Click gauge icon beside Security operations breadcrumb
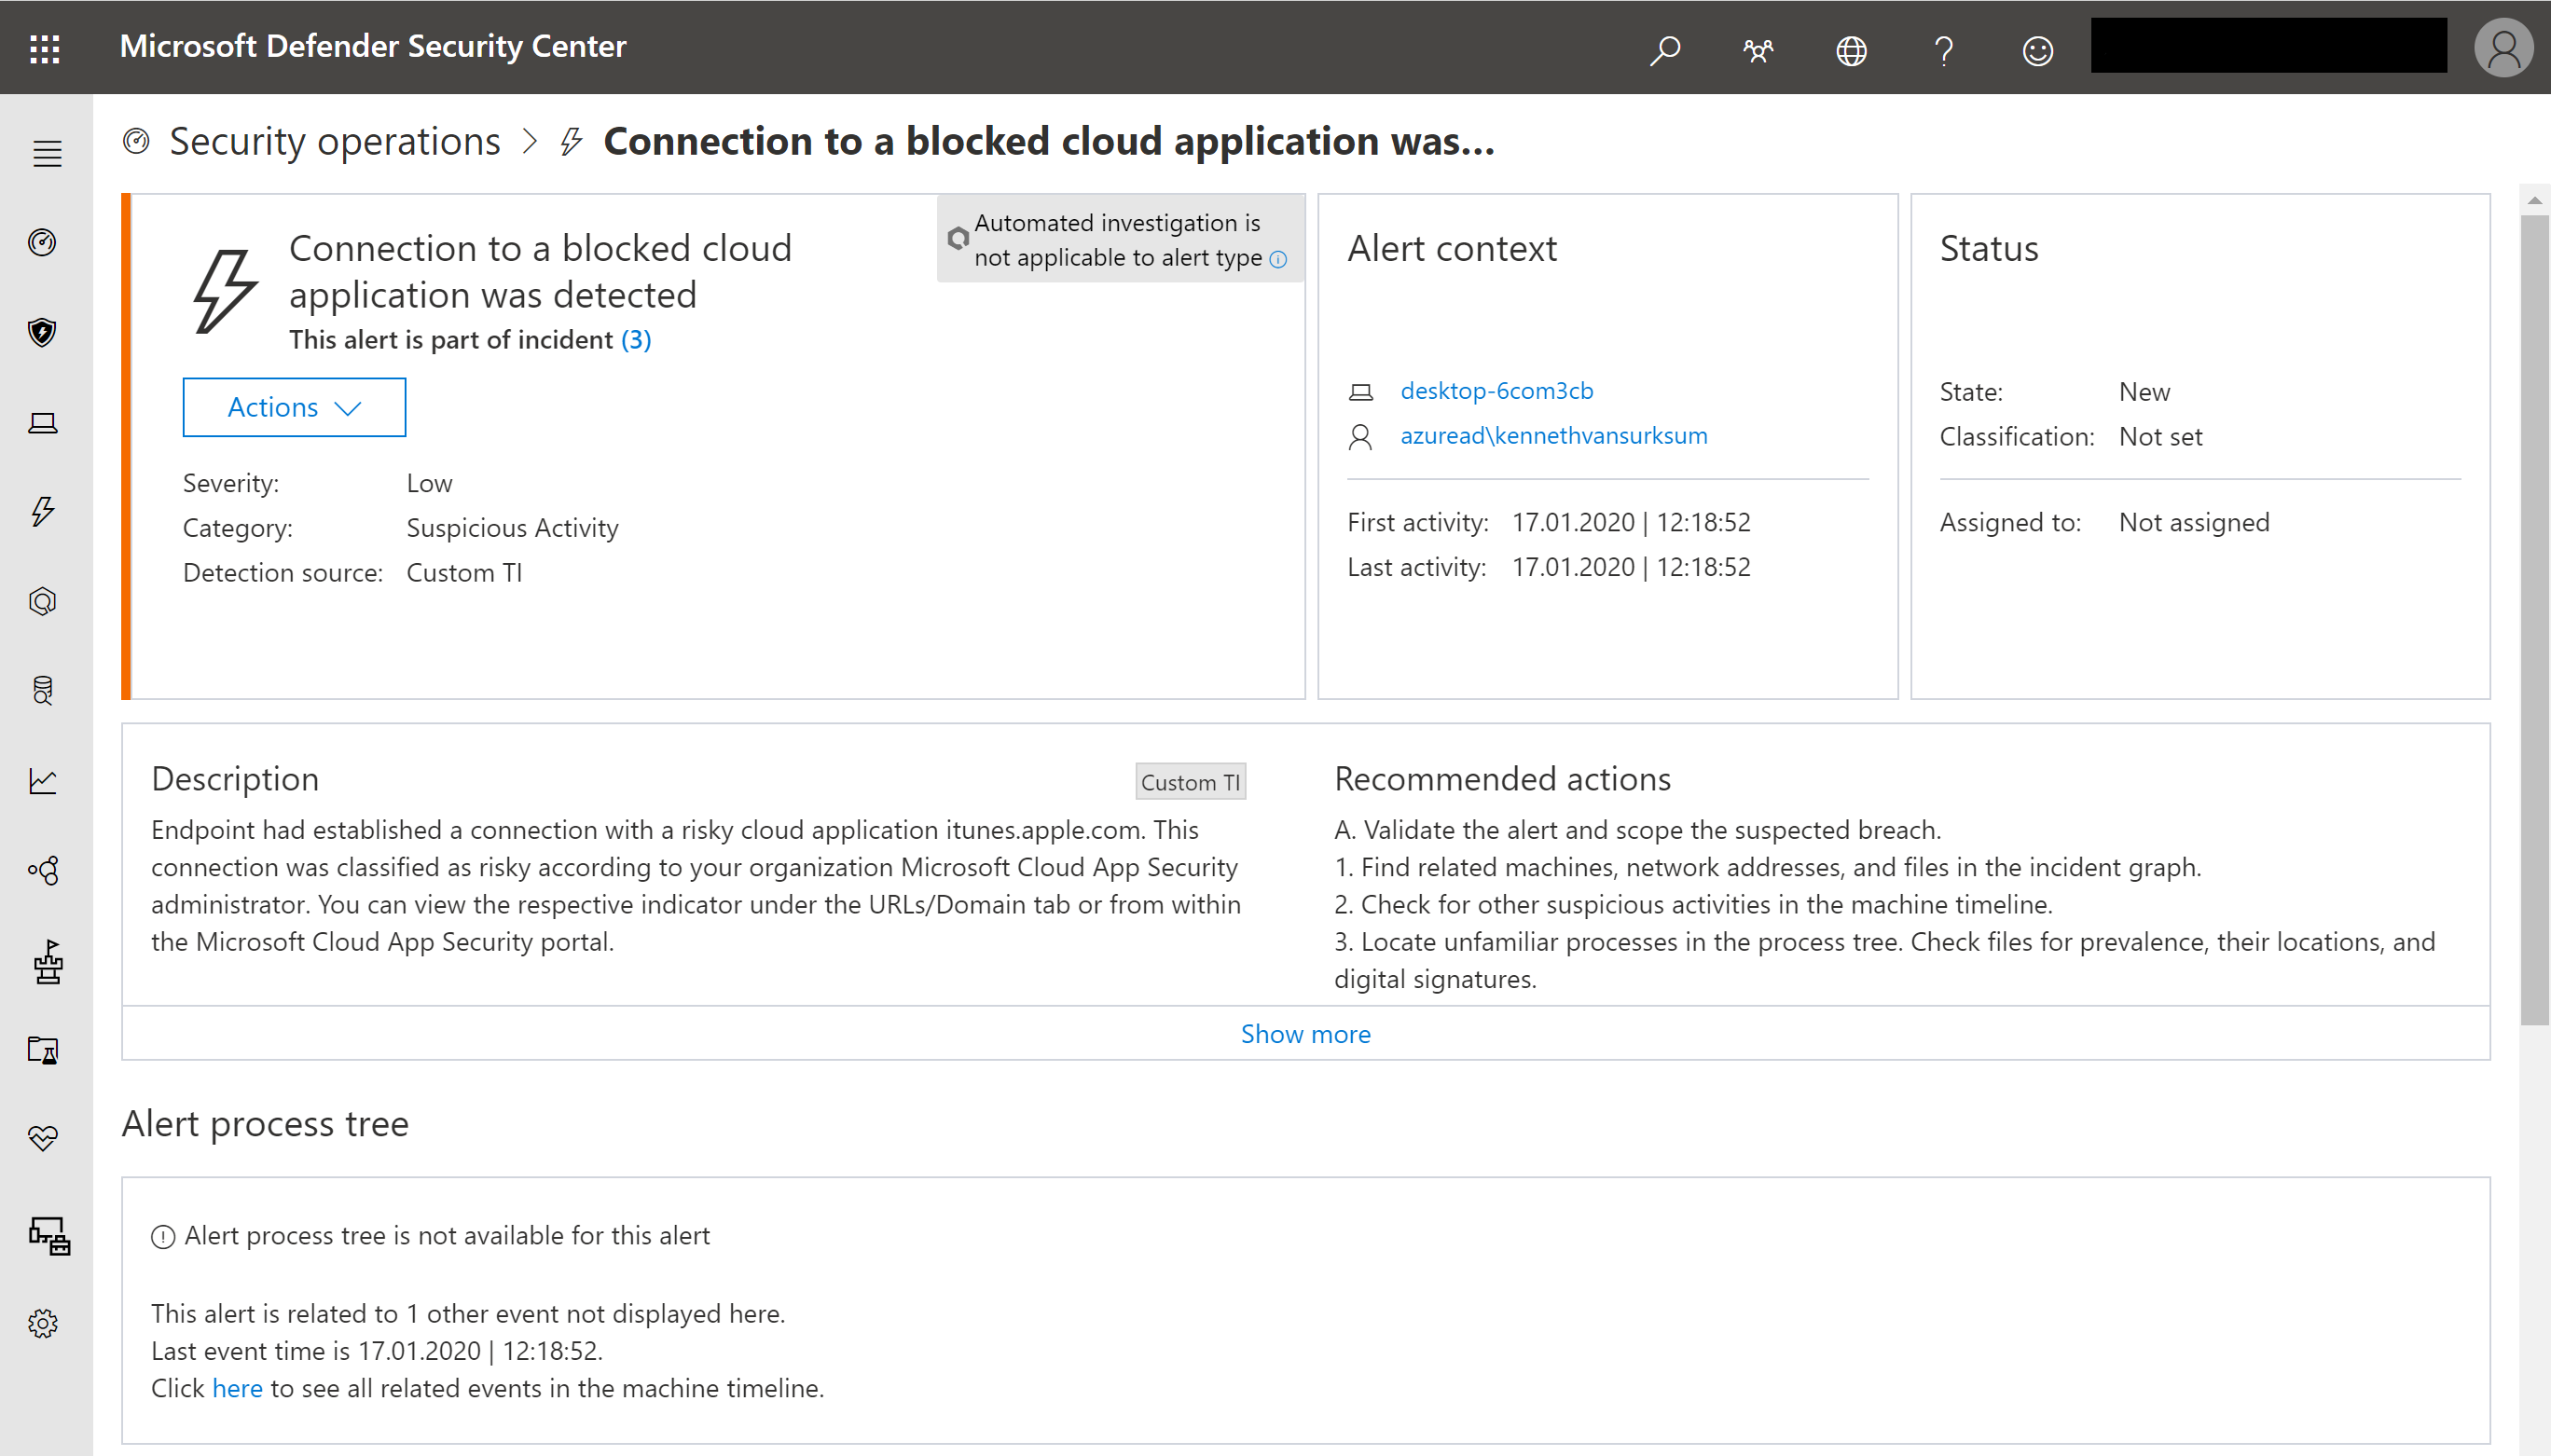 tap(136, 141)
